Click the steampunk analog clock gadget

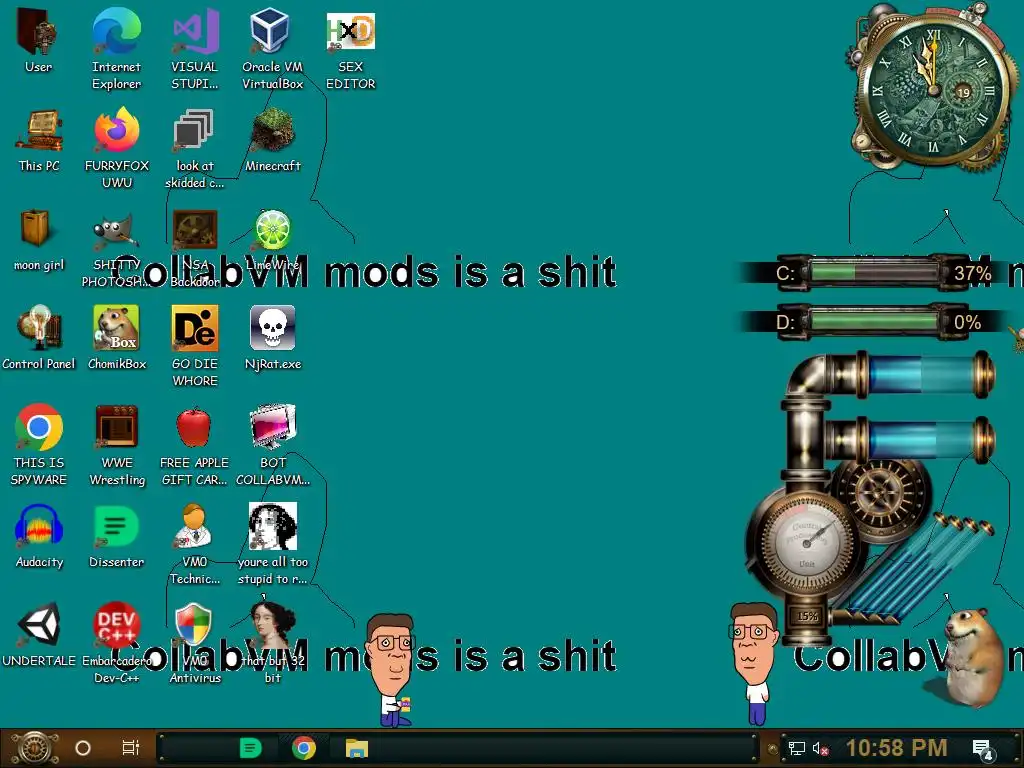(x=933, y=89)
